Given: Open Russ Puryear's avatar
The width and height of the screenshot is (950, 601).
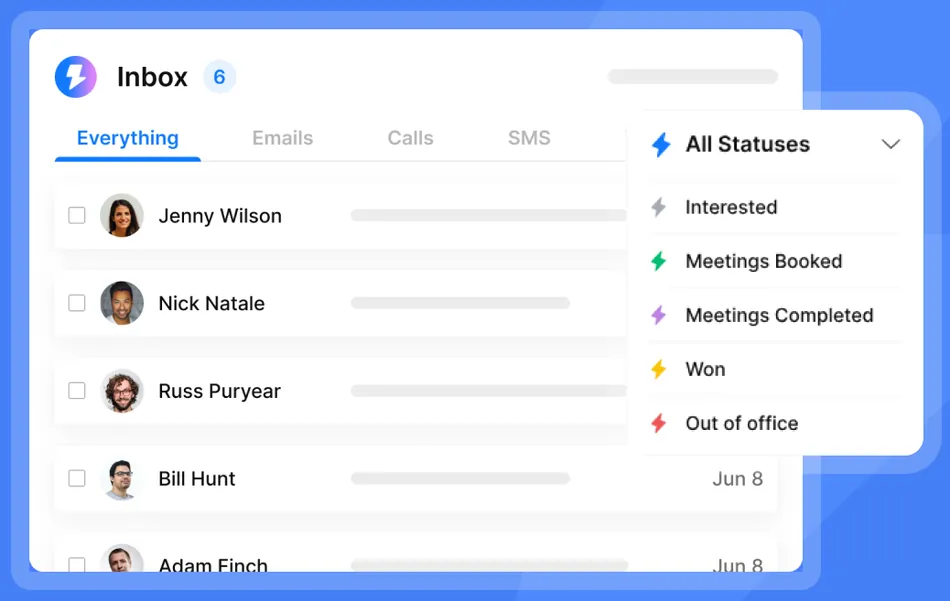Looking at the screenshot, I should pyautogui.click(x=122, y=391).
